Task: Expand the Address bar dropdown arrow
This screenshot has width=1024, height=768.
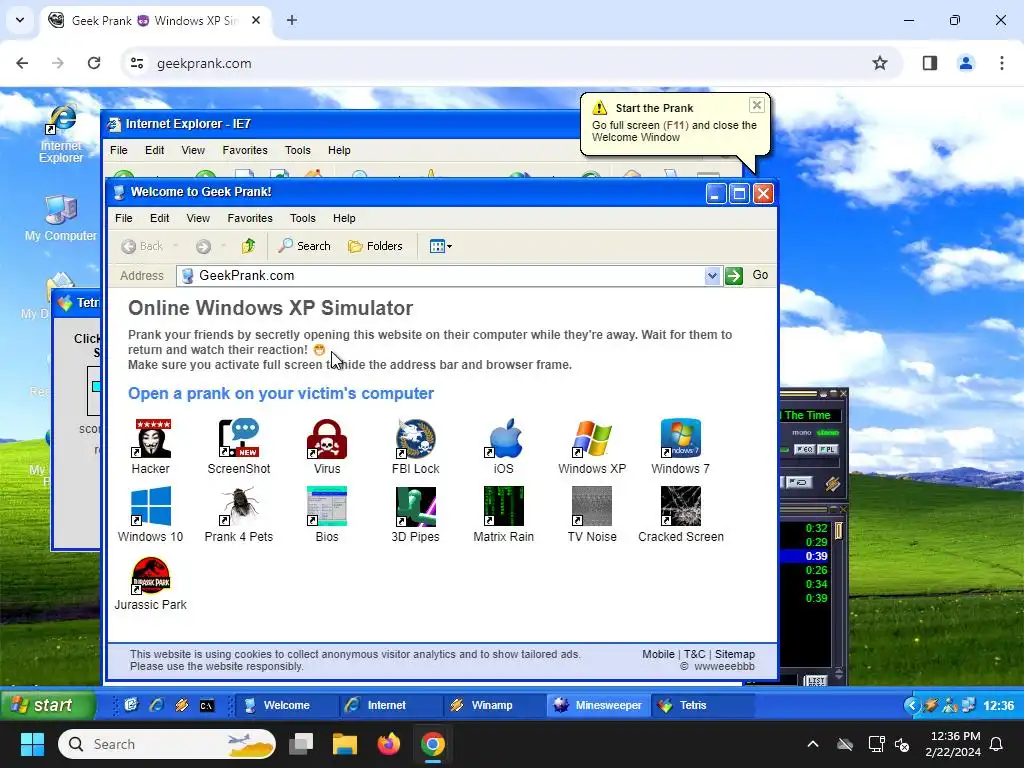Action: point(712,276)
